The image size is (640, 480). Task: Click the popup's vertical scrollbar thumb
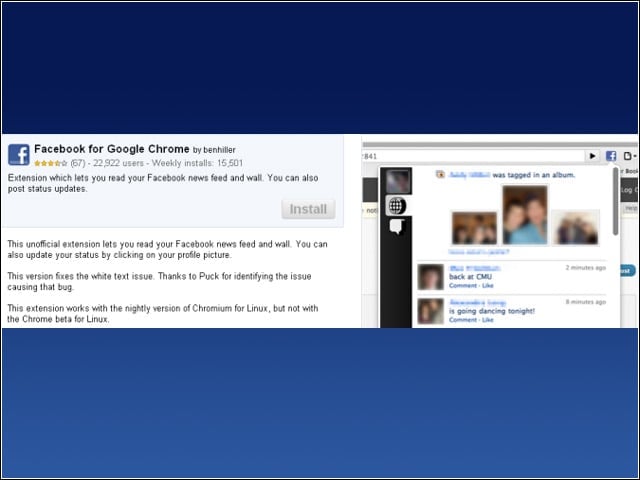pos(616,201)
